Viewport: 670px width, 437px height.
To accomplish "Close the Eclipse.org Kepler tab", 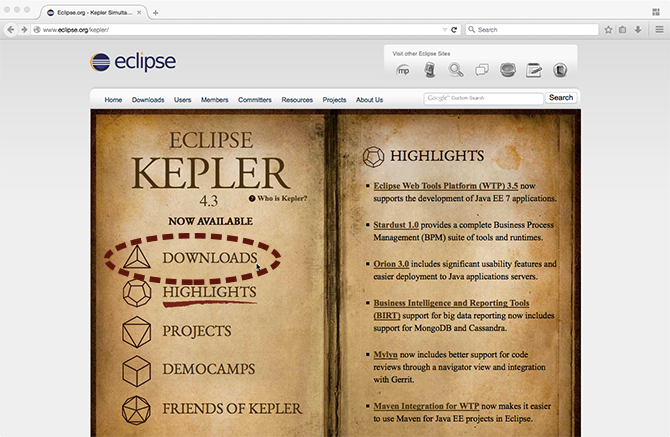I will [139, 13].
